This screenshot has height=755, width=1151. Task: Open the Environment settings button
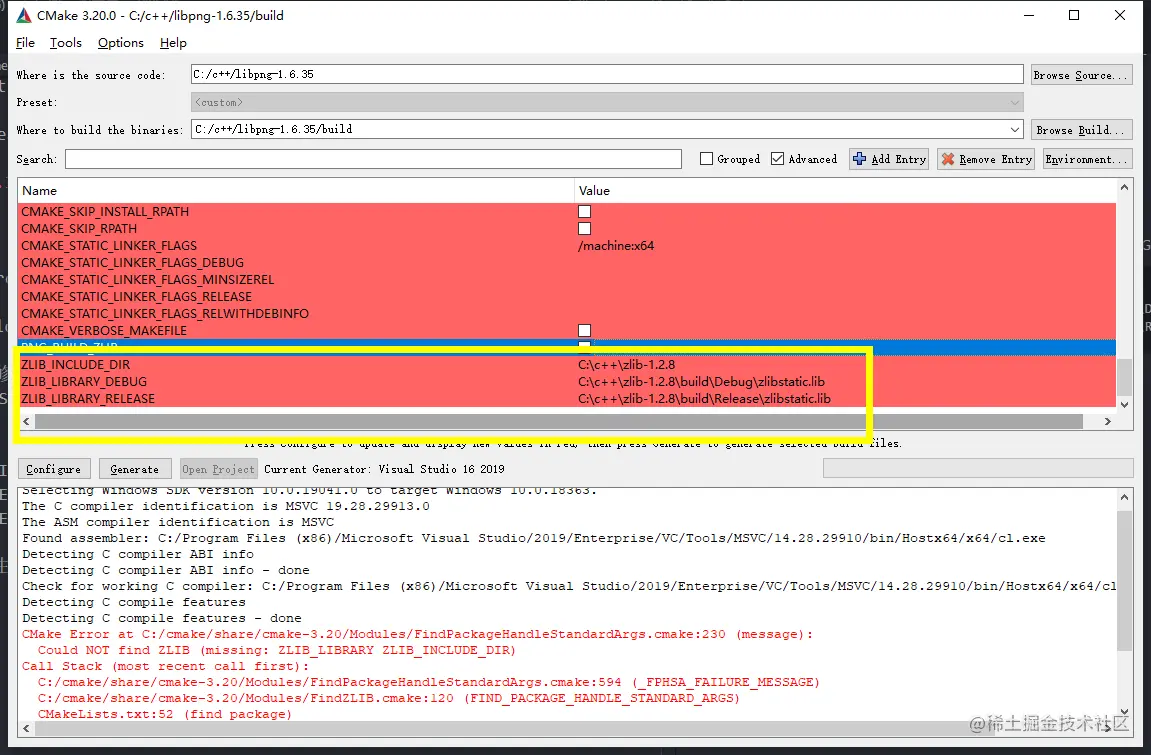(1086, 159)
